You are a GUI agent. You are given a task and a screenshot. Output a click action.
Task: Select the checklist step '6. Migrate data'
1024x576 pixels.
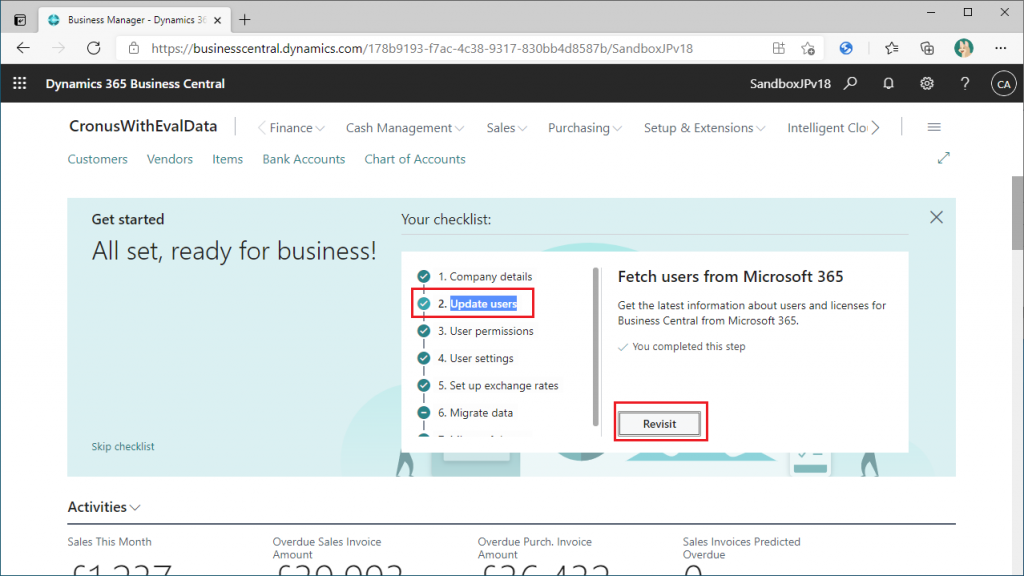tap(466, 413)
